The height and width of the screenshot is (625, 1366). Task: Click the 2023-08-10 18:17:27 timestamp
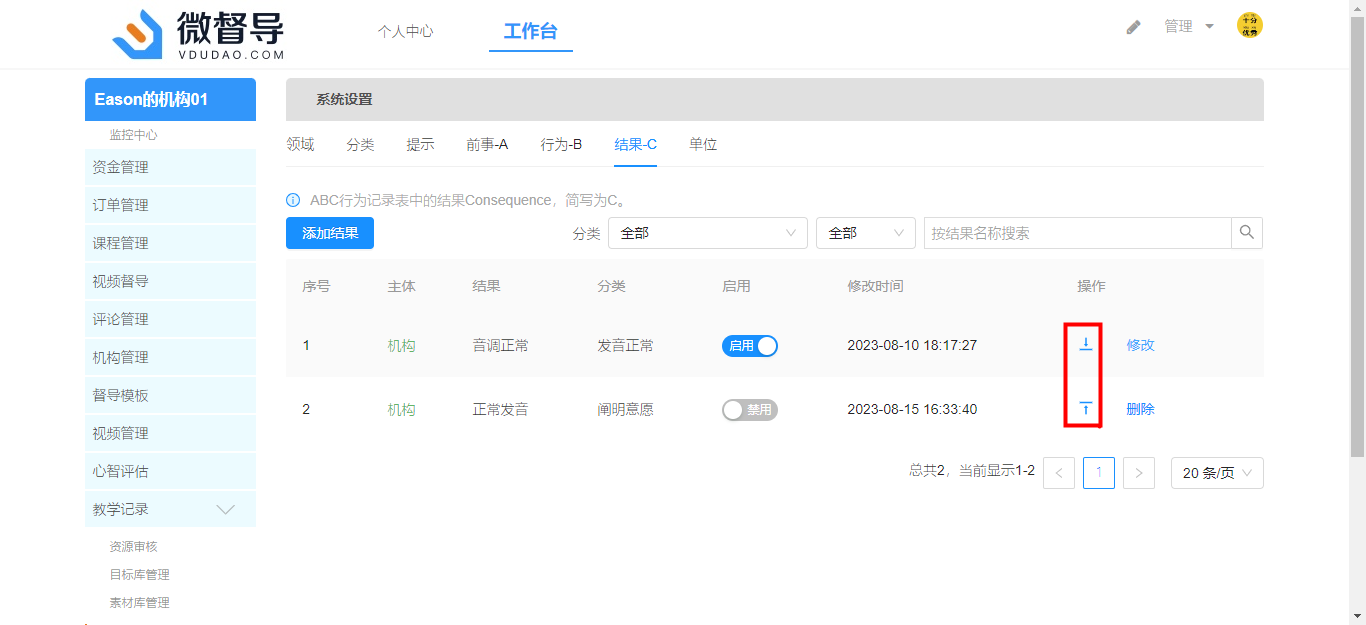912,346
